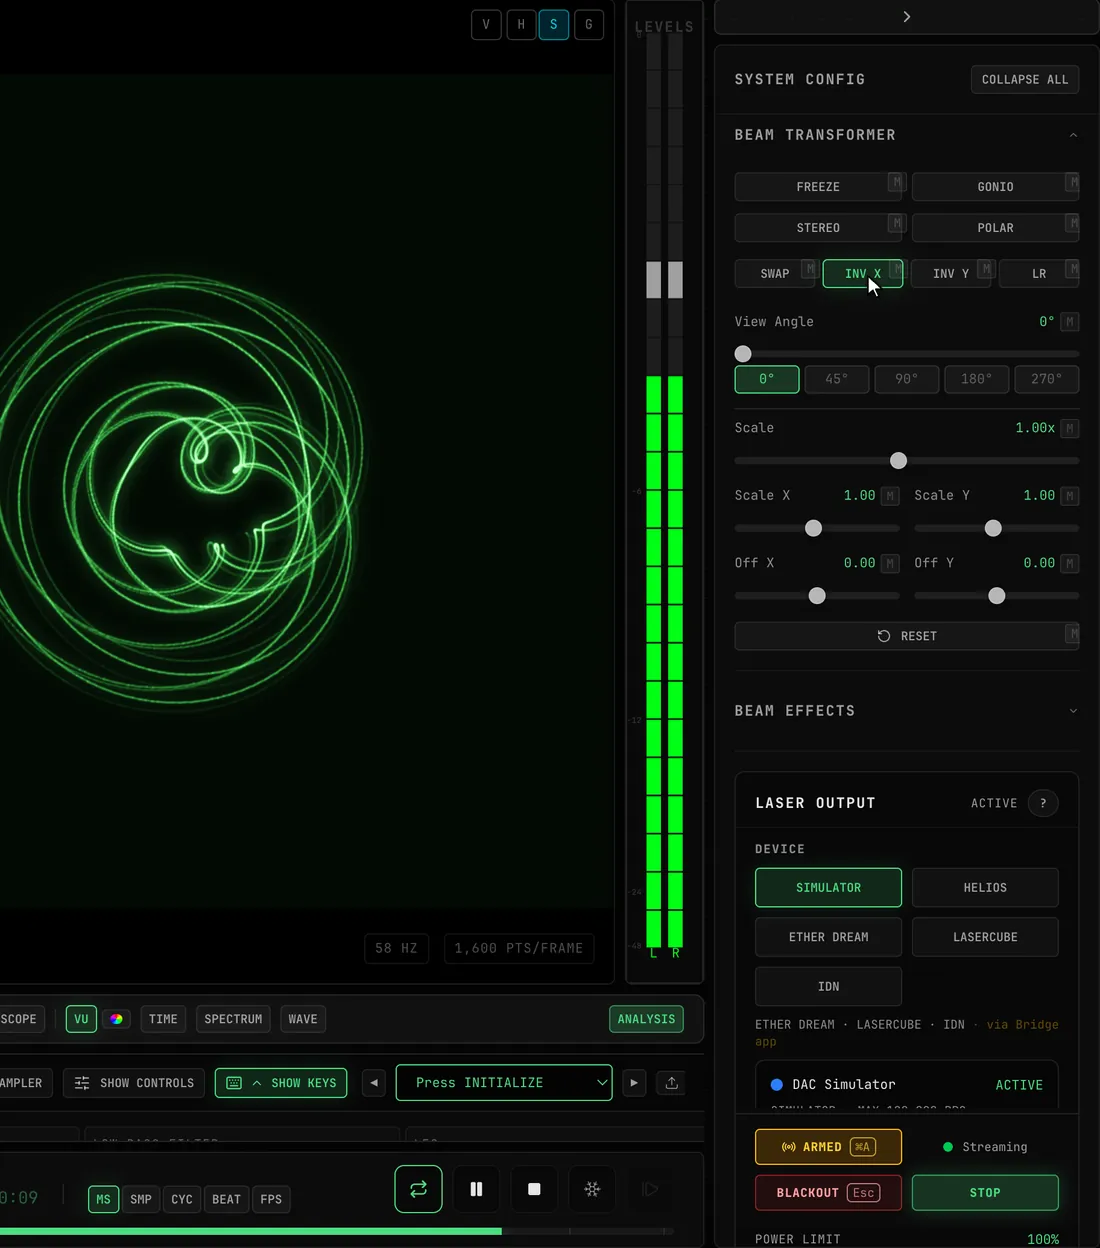Viewport: 1100px width, 1248px height.
Task: Switch to the WAVE view tab
Action: pos(303,1019)
